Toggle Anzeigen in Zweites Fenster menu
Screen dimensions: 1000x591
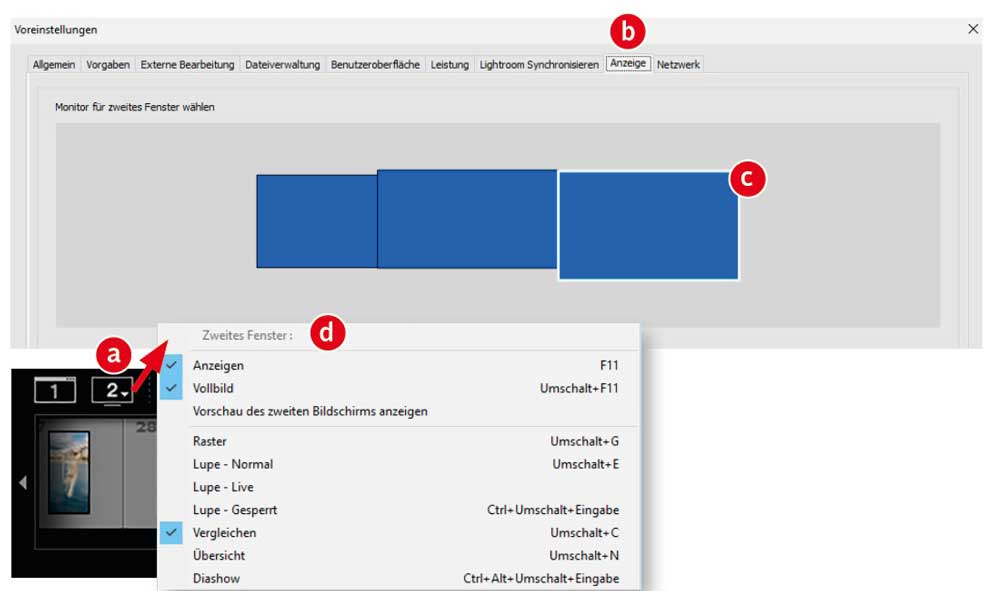399,365
